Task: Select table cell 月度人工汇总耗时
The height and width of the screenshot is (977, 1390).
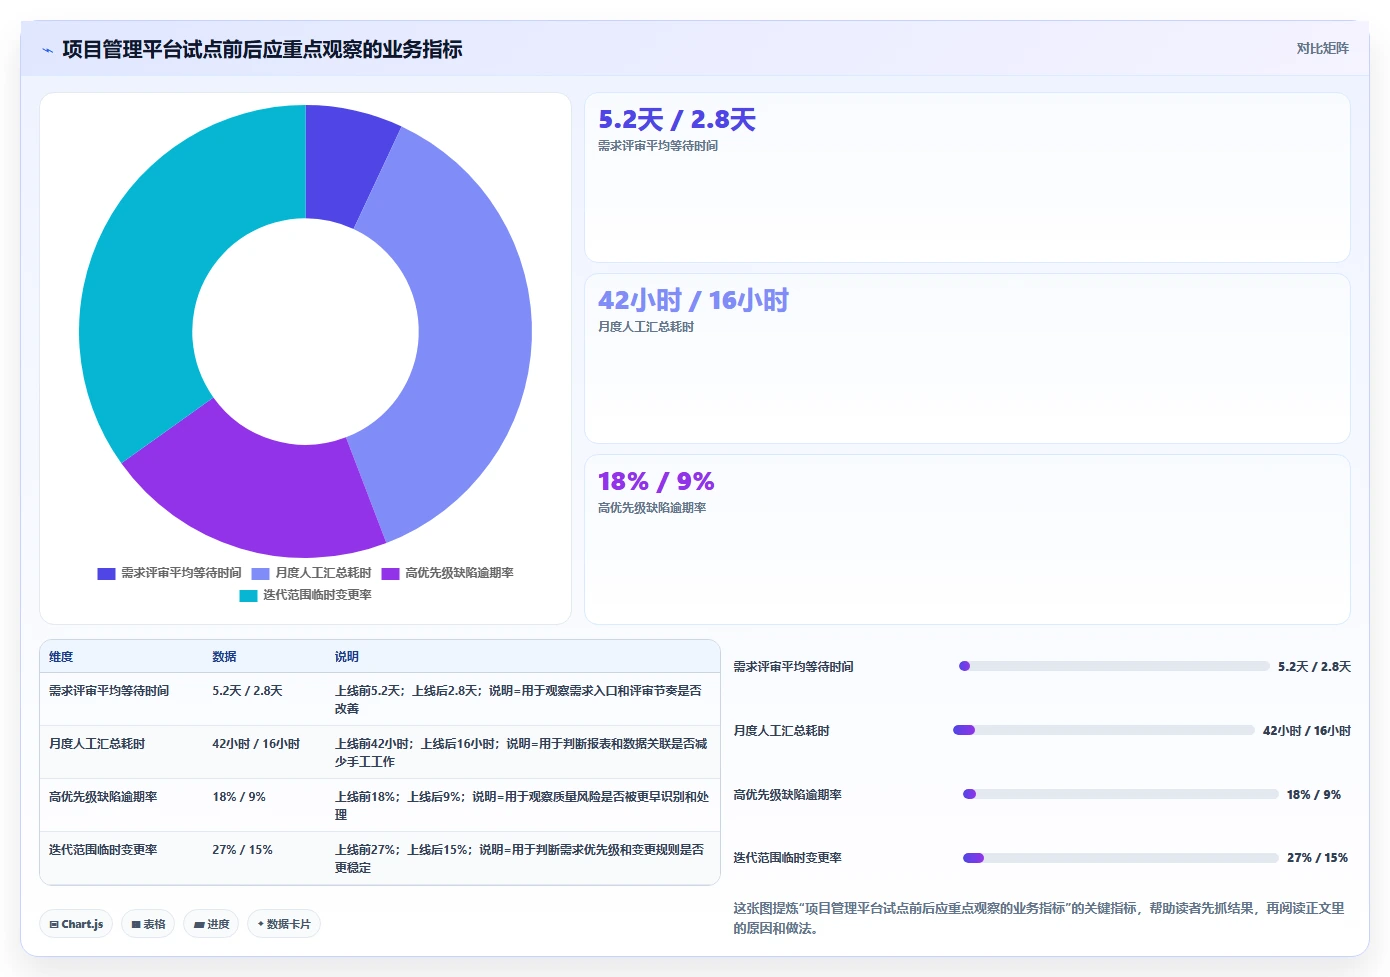Action: pyautogui.click(x=97, y=744)
